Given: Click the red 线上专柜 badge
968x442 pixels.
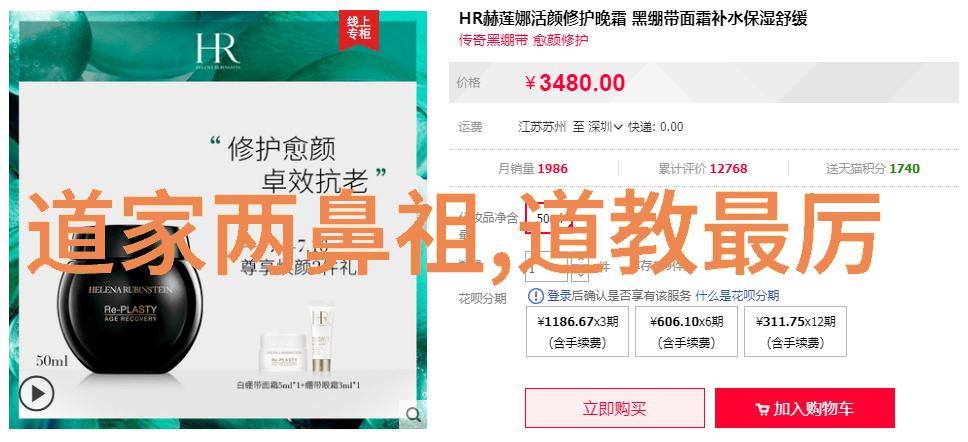Looking at the screenshot, I should point(358,30).
